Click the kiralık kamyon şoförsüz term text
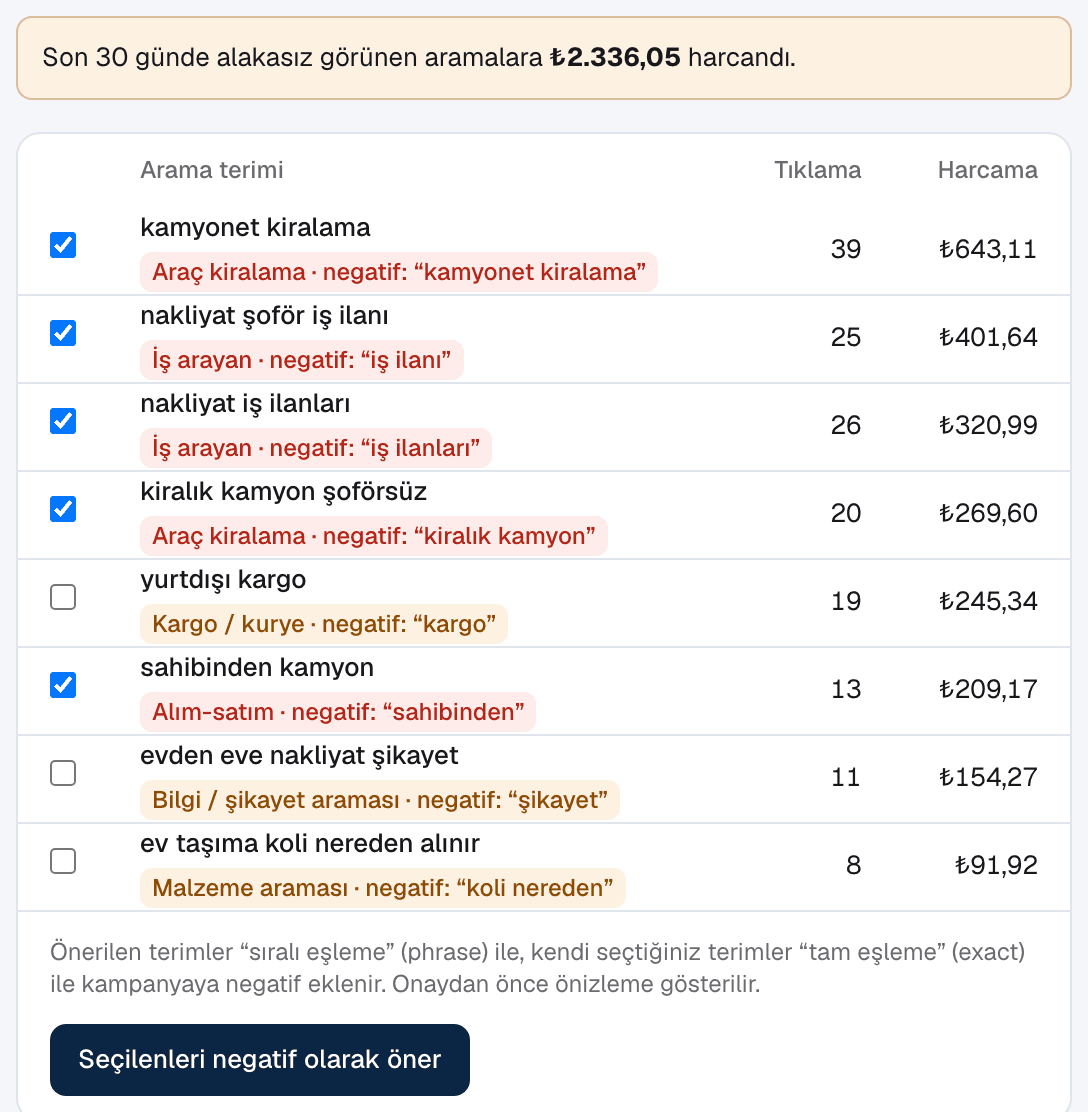Viewport: 1088px width, 1112px height. (x=284, y=491)
